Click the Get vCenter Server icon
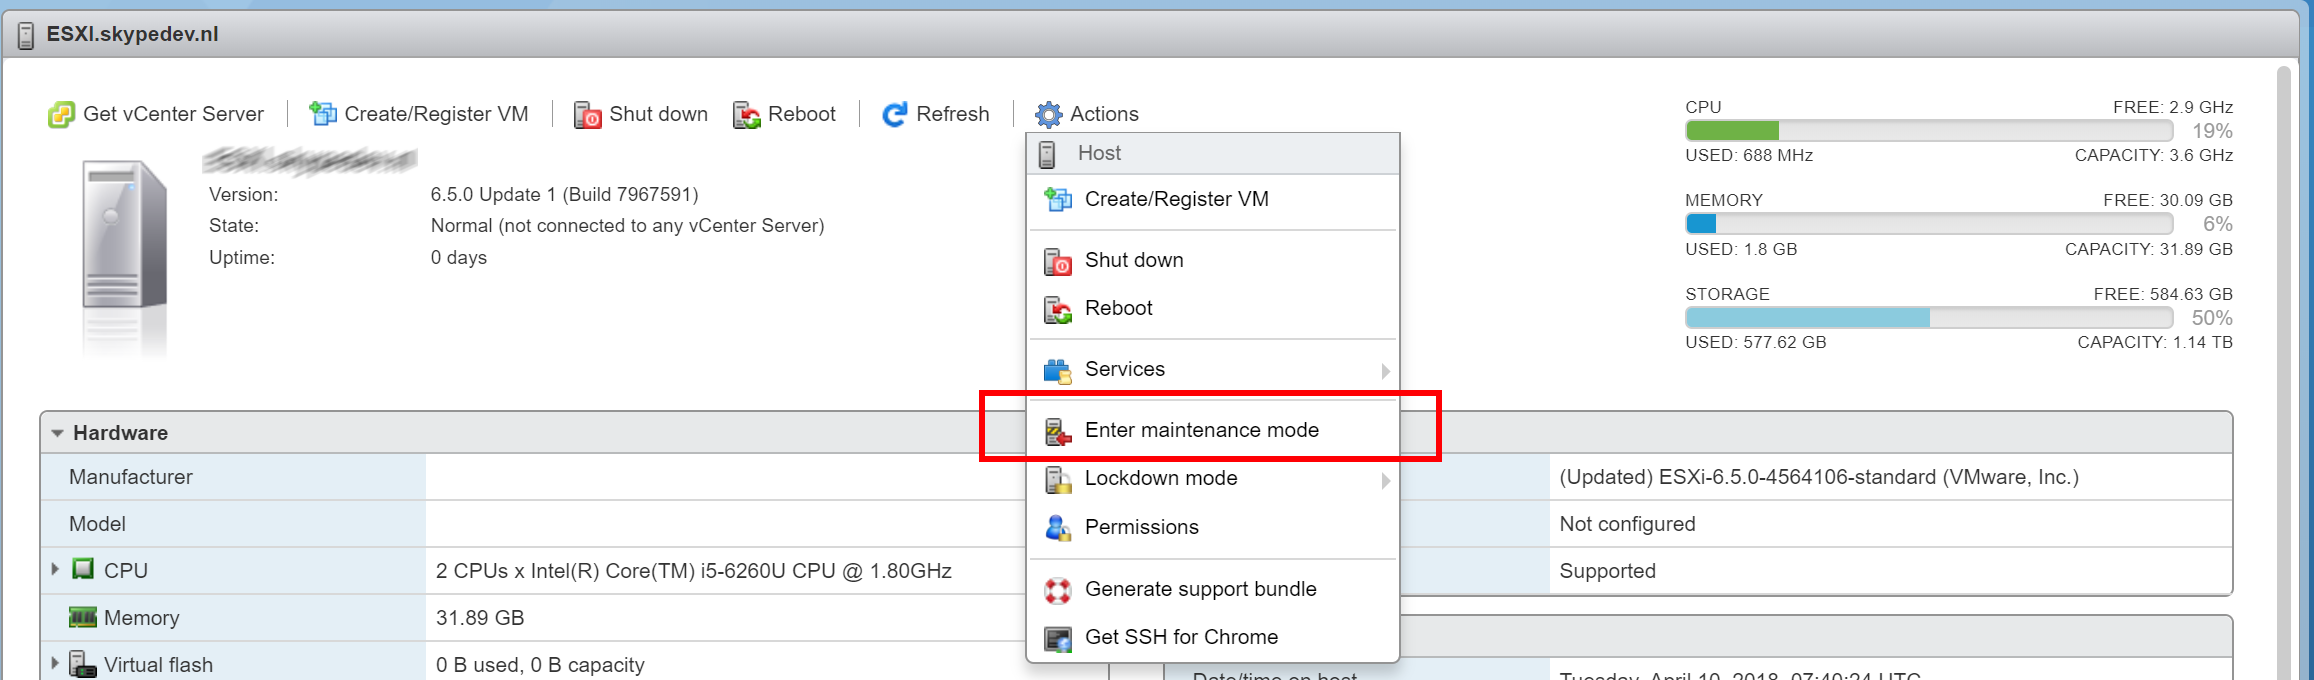 tap(61, 115)
